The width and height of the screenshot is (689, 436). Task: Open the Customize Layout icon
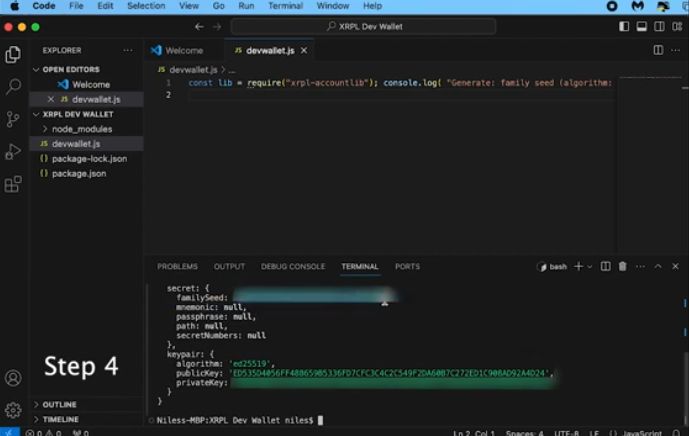(x=677, y=26)
